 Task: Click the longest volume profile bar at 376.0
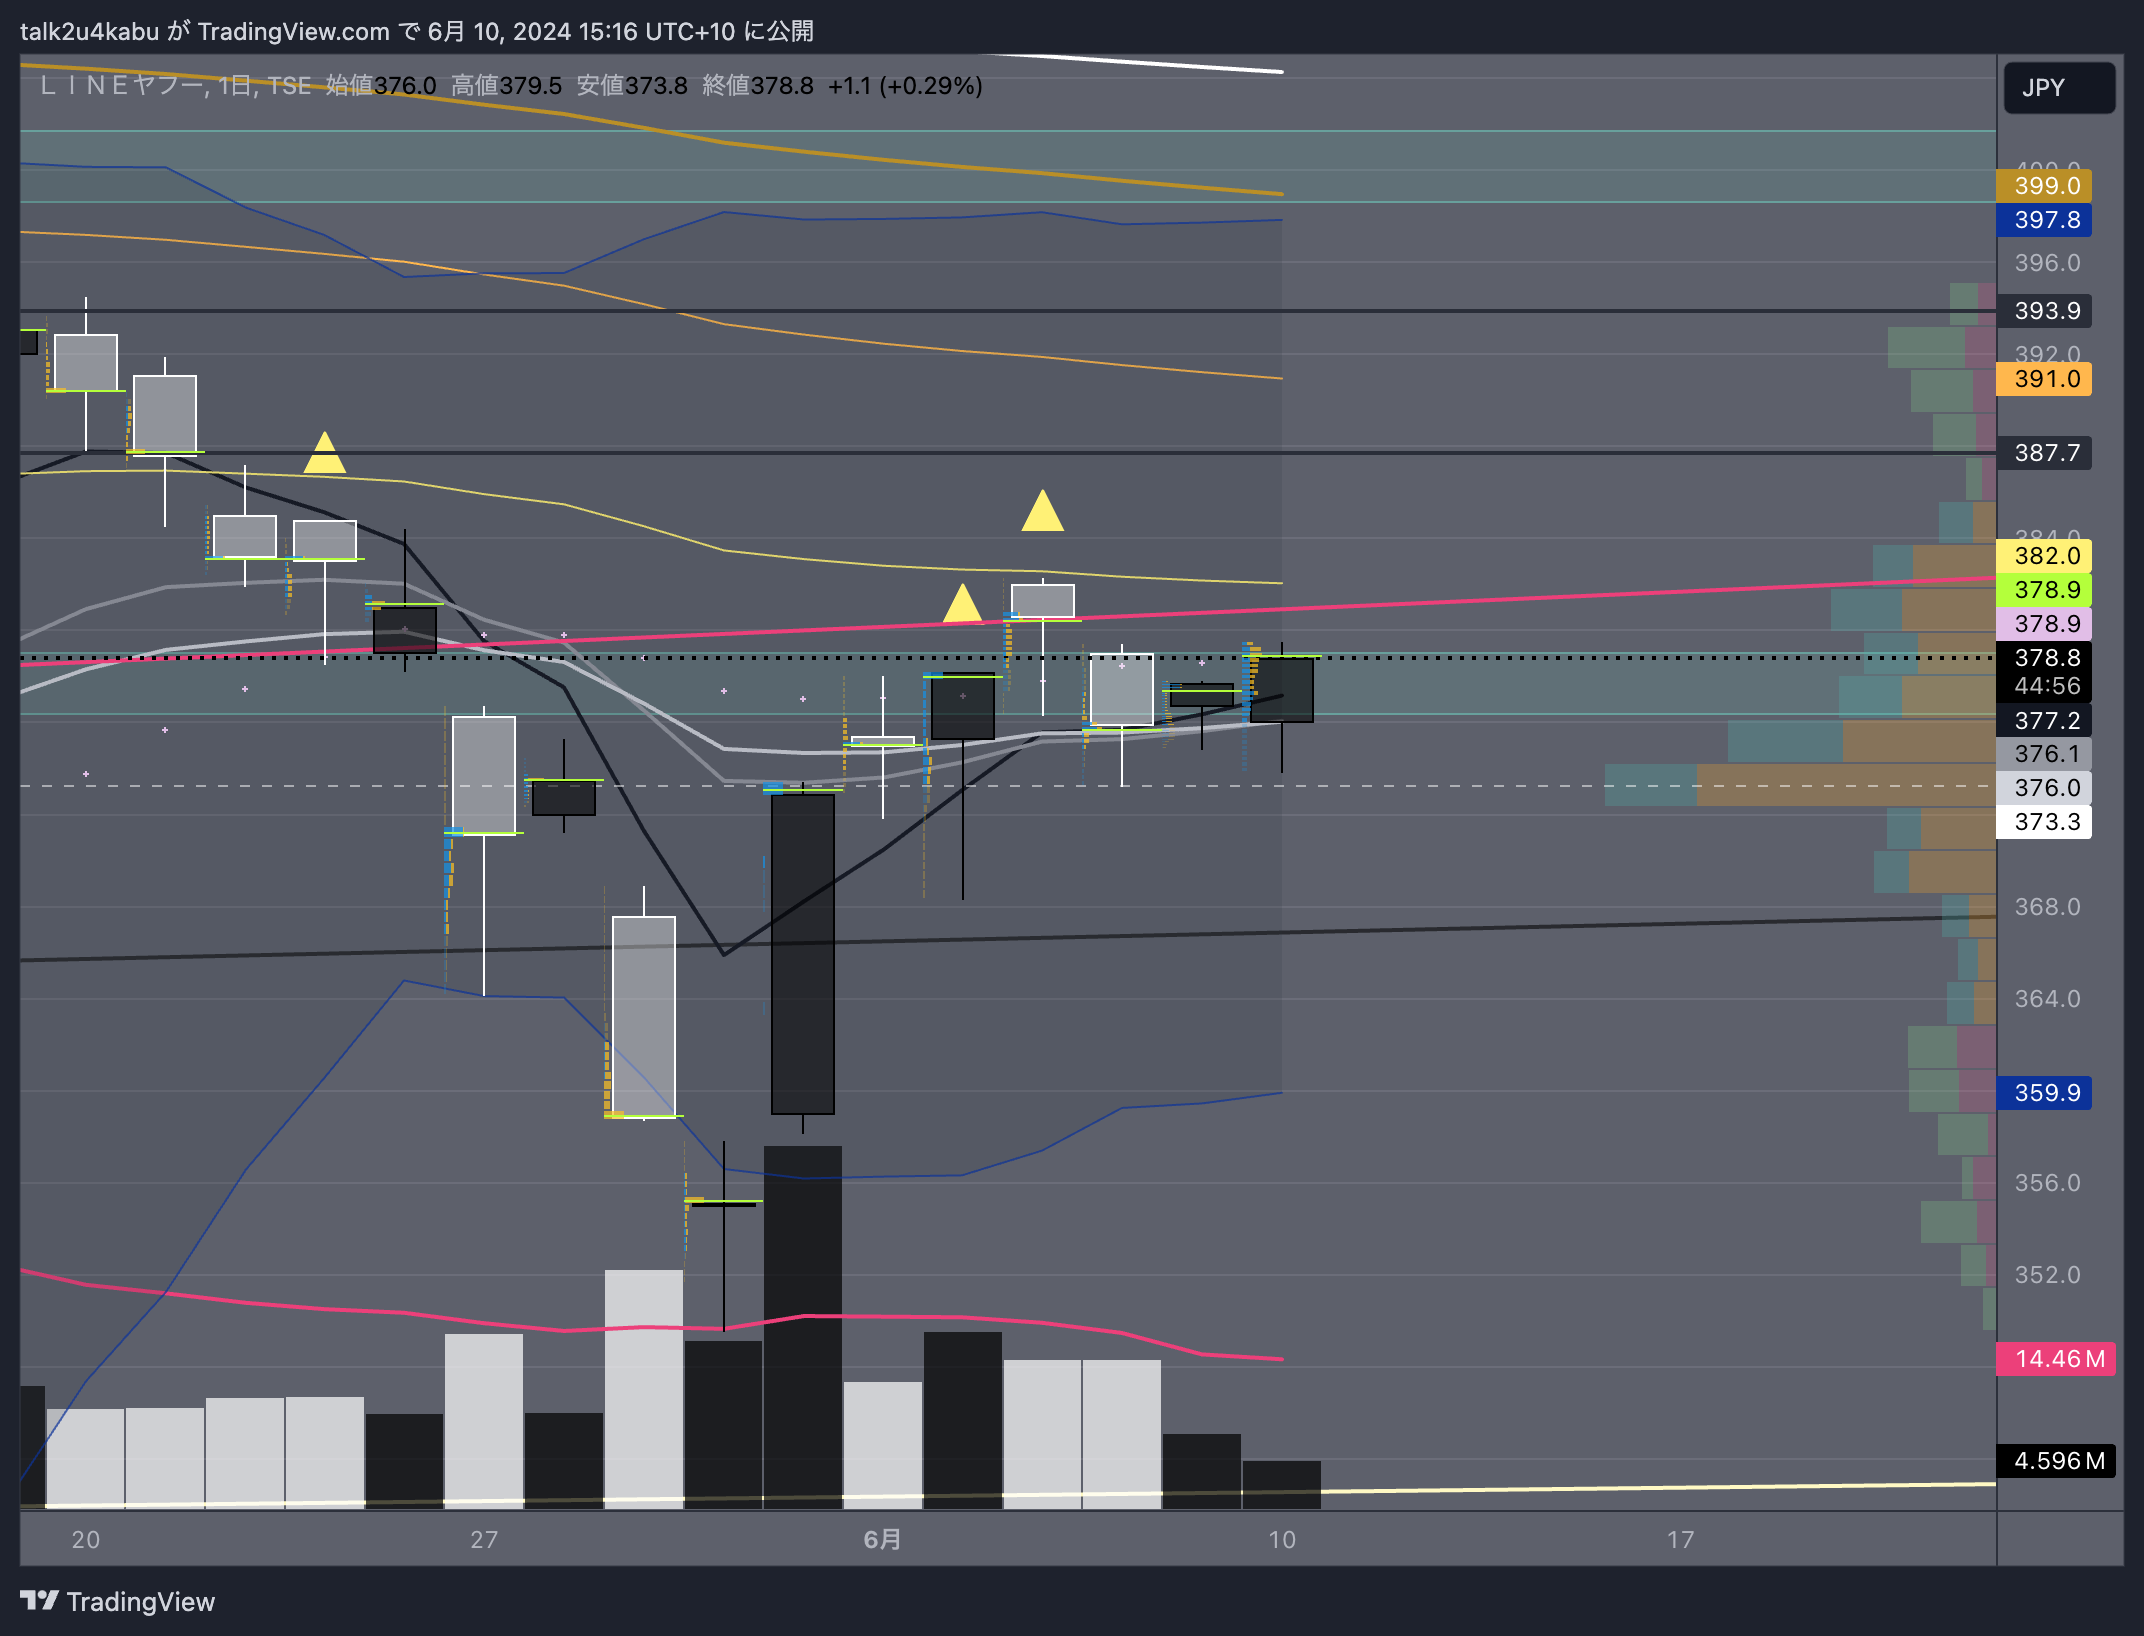point(1800,785)
